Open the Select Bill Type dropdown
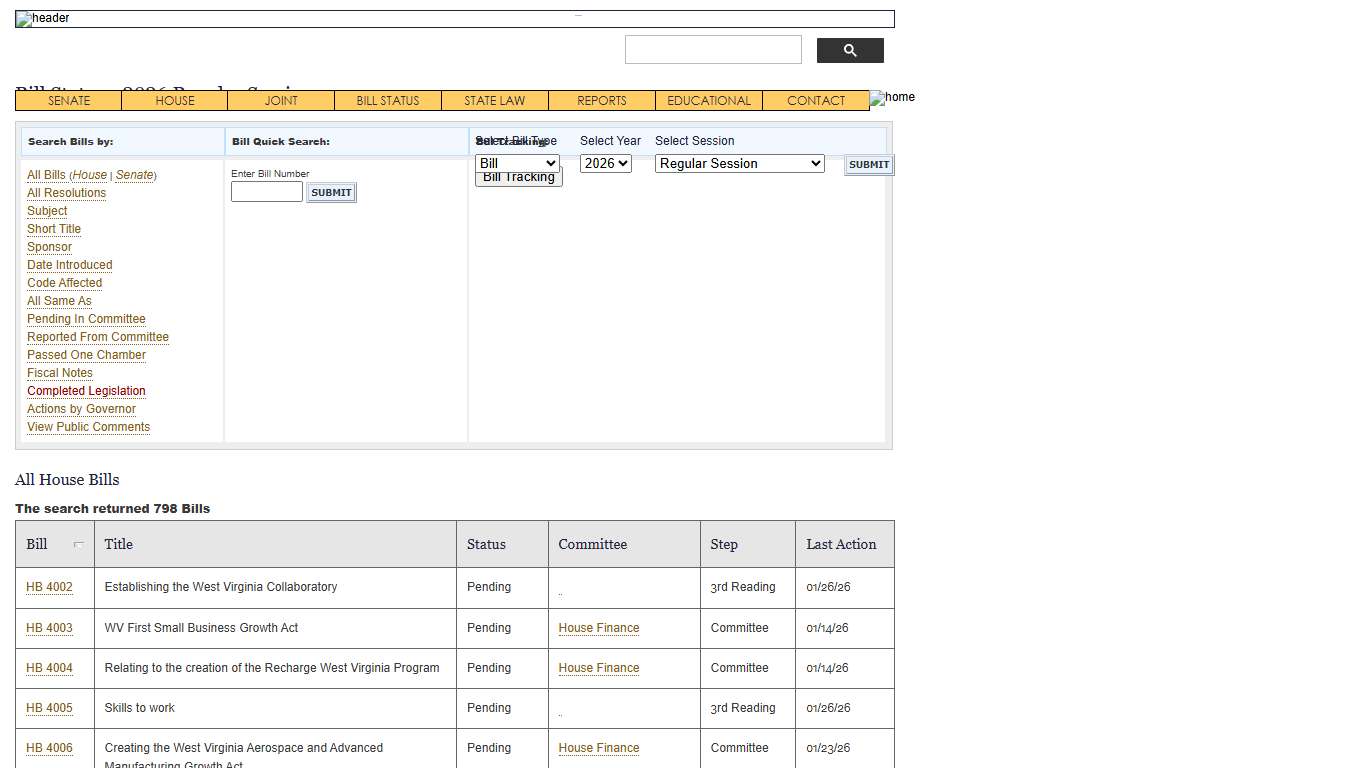The image size is (1366, 768). pos(517,163)
